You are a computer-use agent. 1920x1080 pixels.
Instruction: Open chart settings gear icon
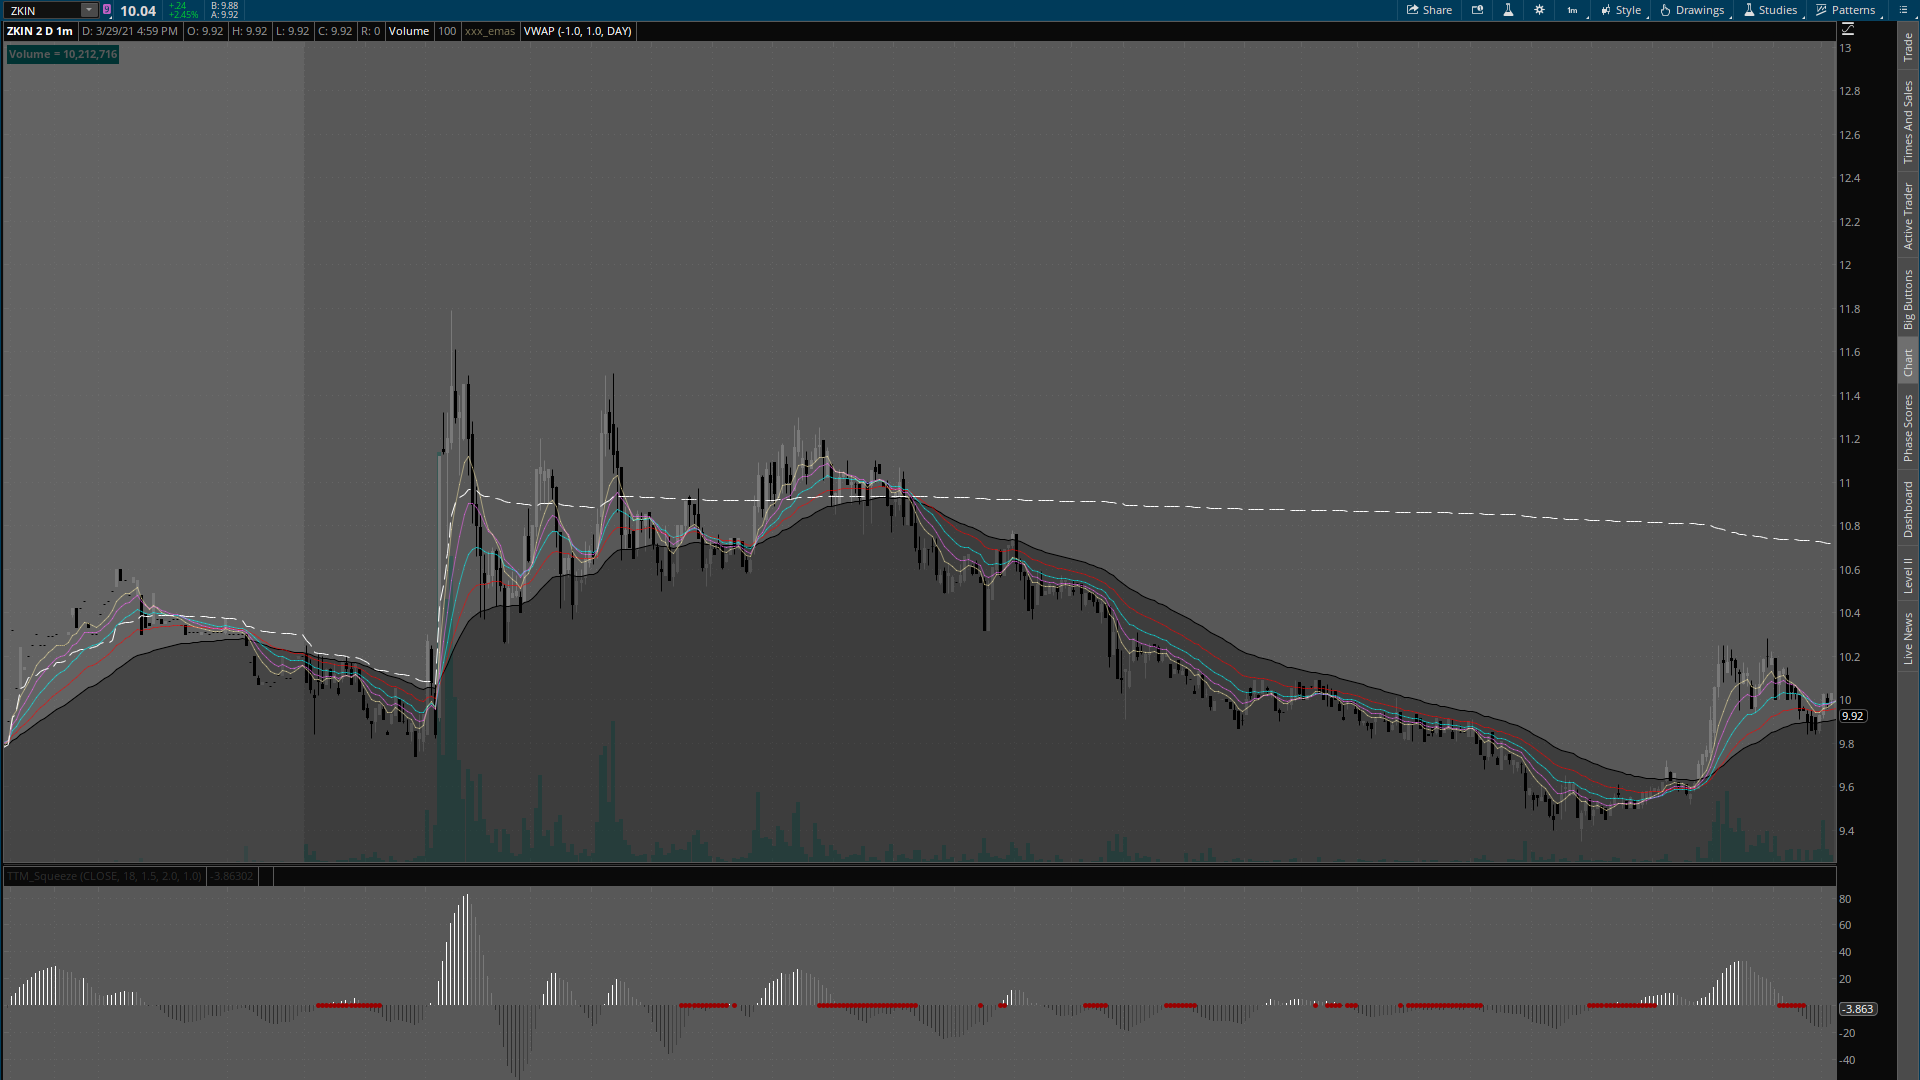coord(1539,10)
